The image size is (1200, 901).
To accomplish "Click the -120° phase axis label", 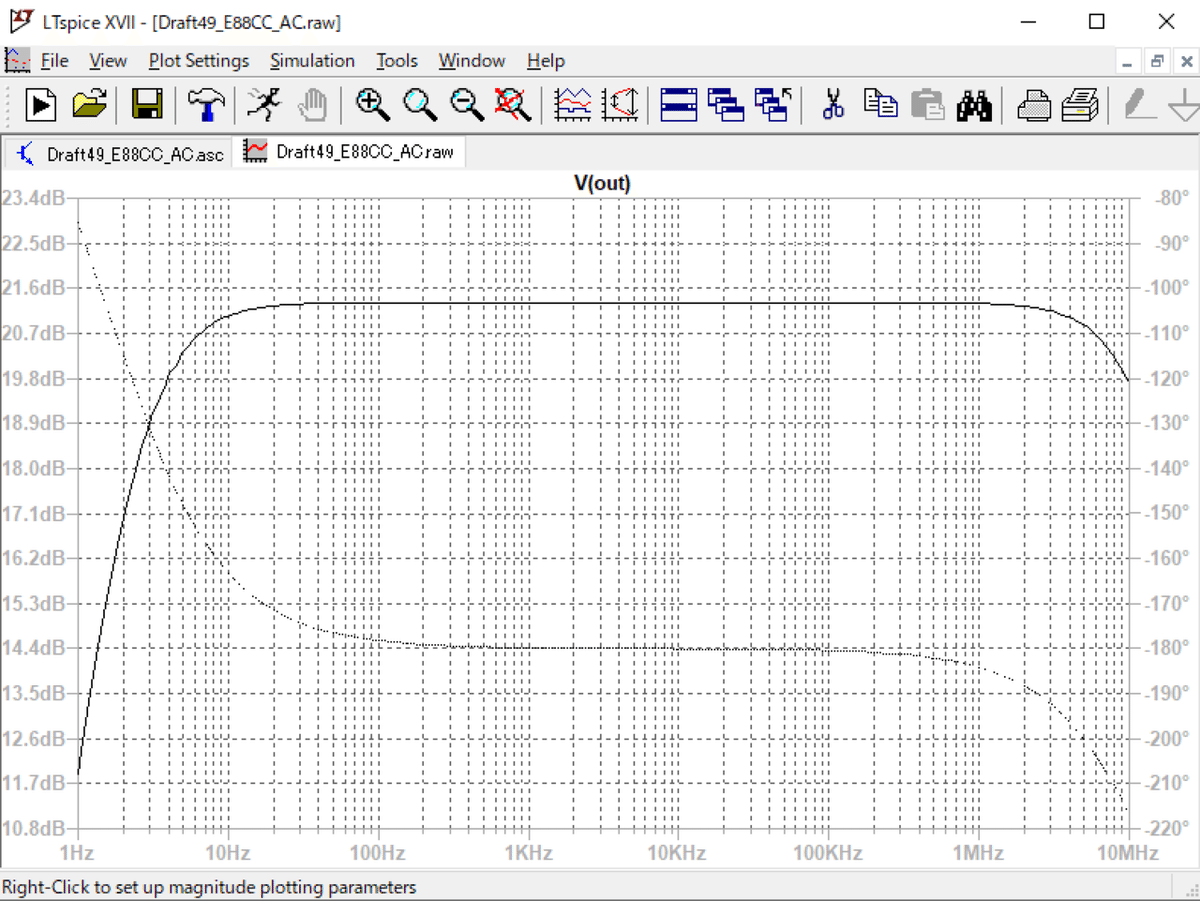I will (1165, 378).
